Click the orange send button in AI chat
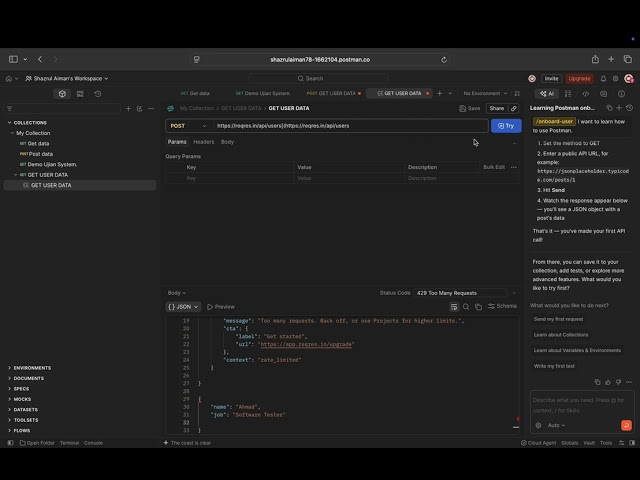Screen dimensions: 640x480 click(x=626, y=425)
